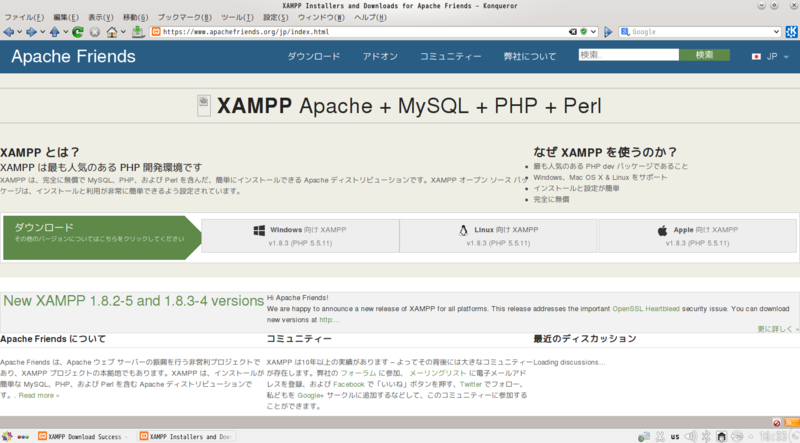Open the フォーラム link
This screenshot has width=800, height=443.
click(358, 374)
